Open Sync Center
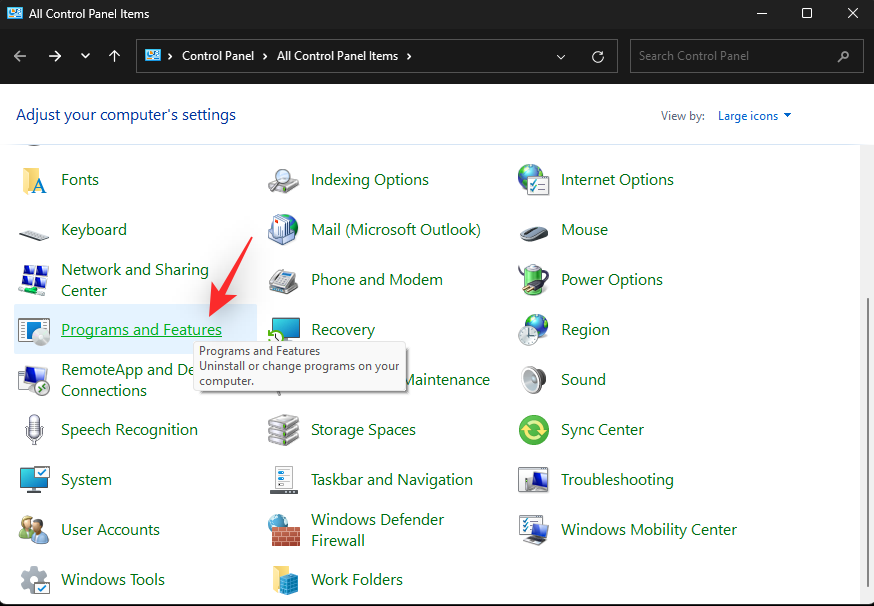The image size is (874, 606). coord(602,429)
